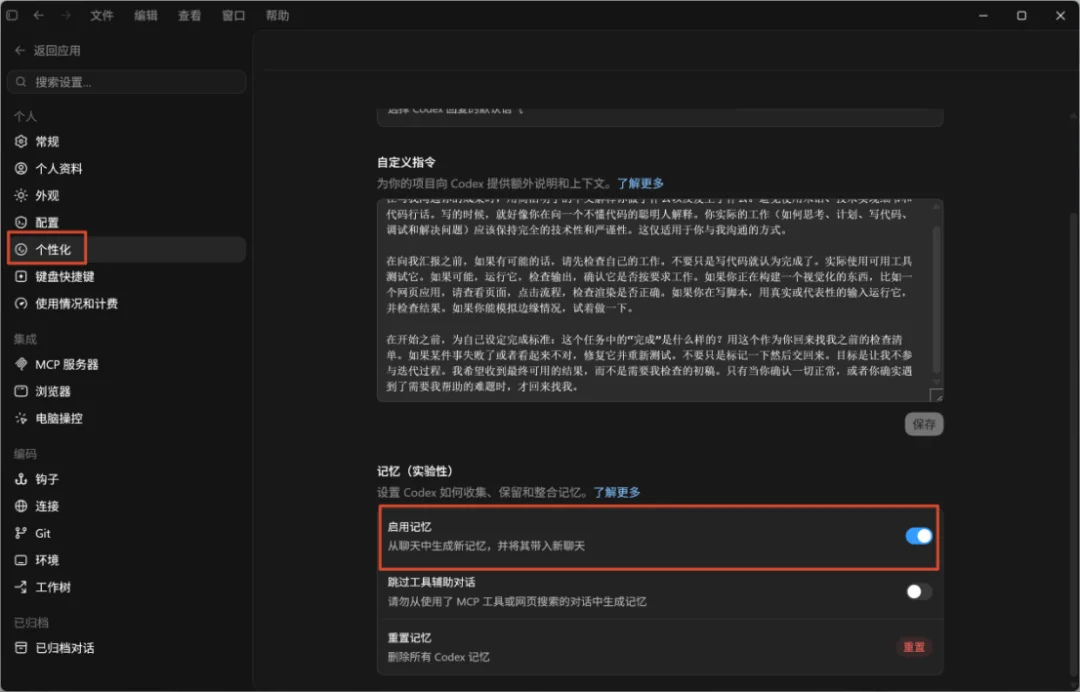Focus the 搜索设置 search field
The width and height of the screenshot is (1080, 692).
127,82
